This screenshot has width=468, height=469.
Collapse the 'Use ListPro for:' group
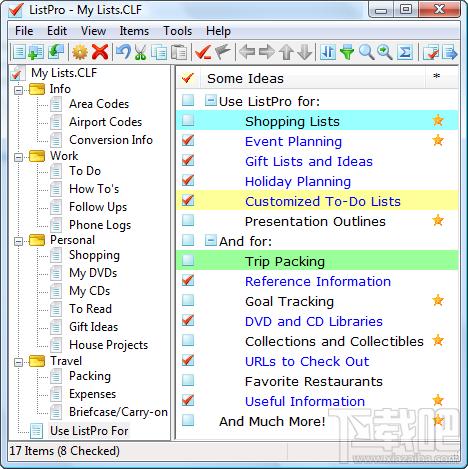210,100
